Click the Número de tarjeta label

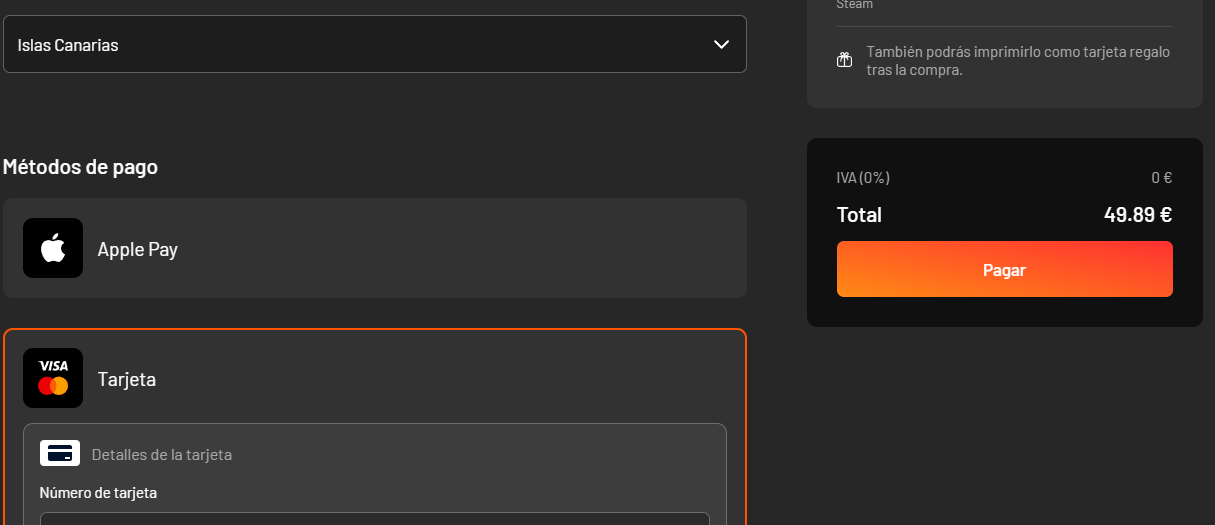(x=98, y=493)
